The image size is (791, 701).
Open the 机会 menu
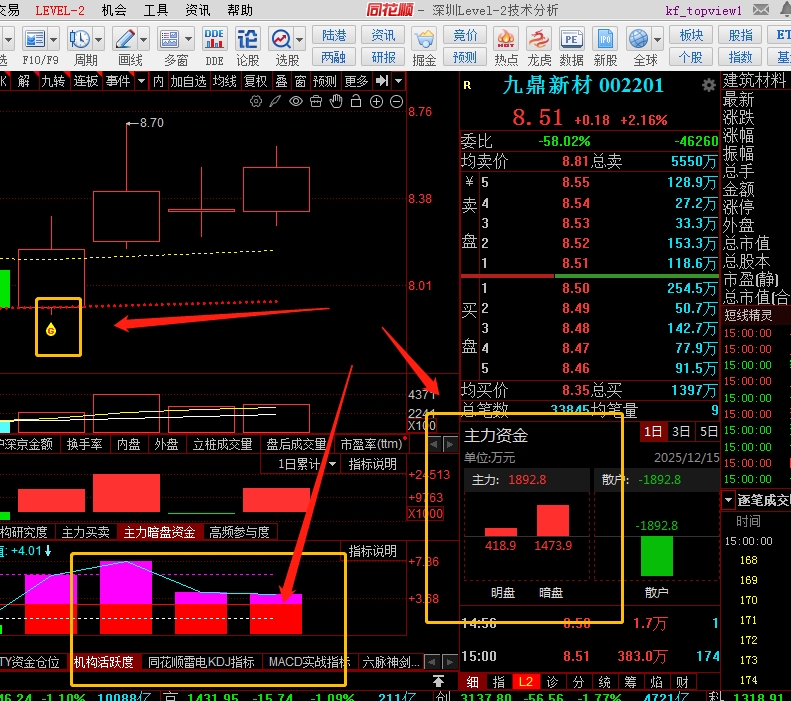point(114,10)
